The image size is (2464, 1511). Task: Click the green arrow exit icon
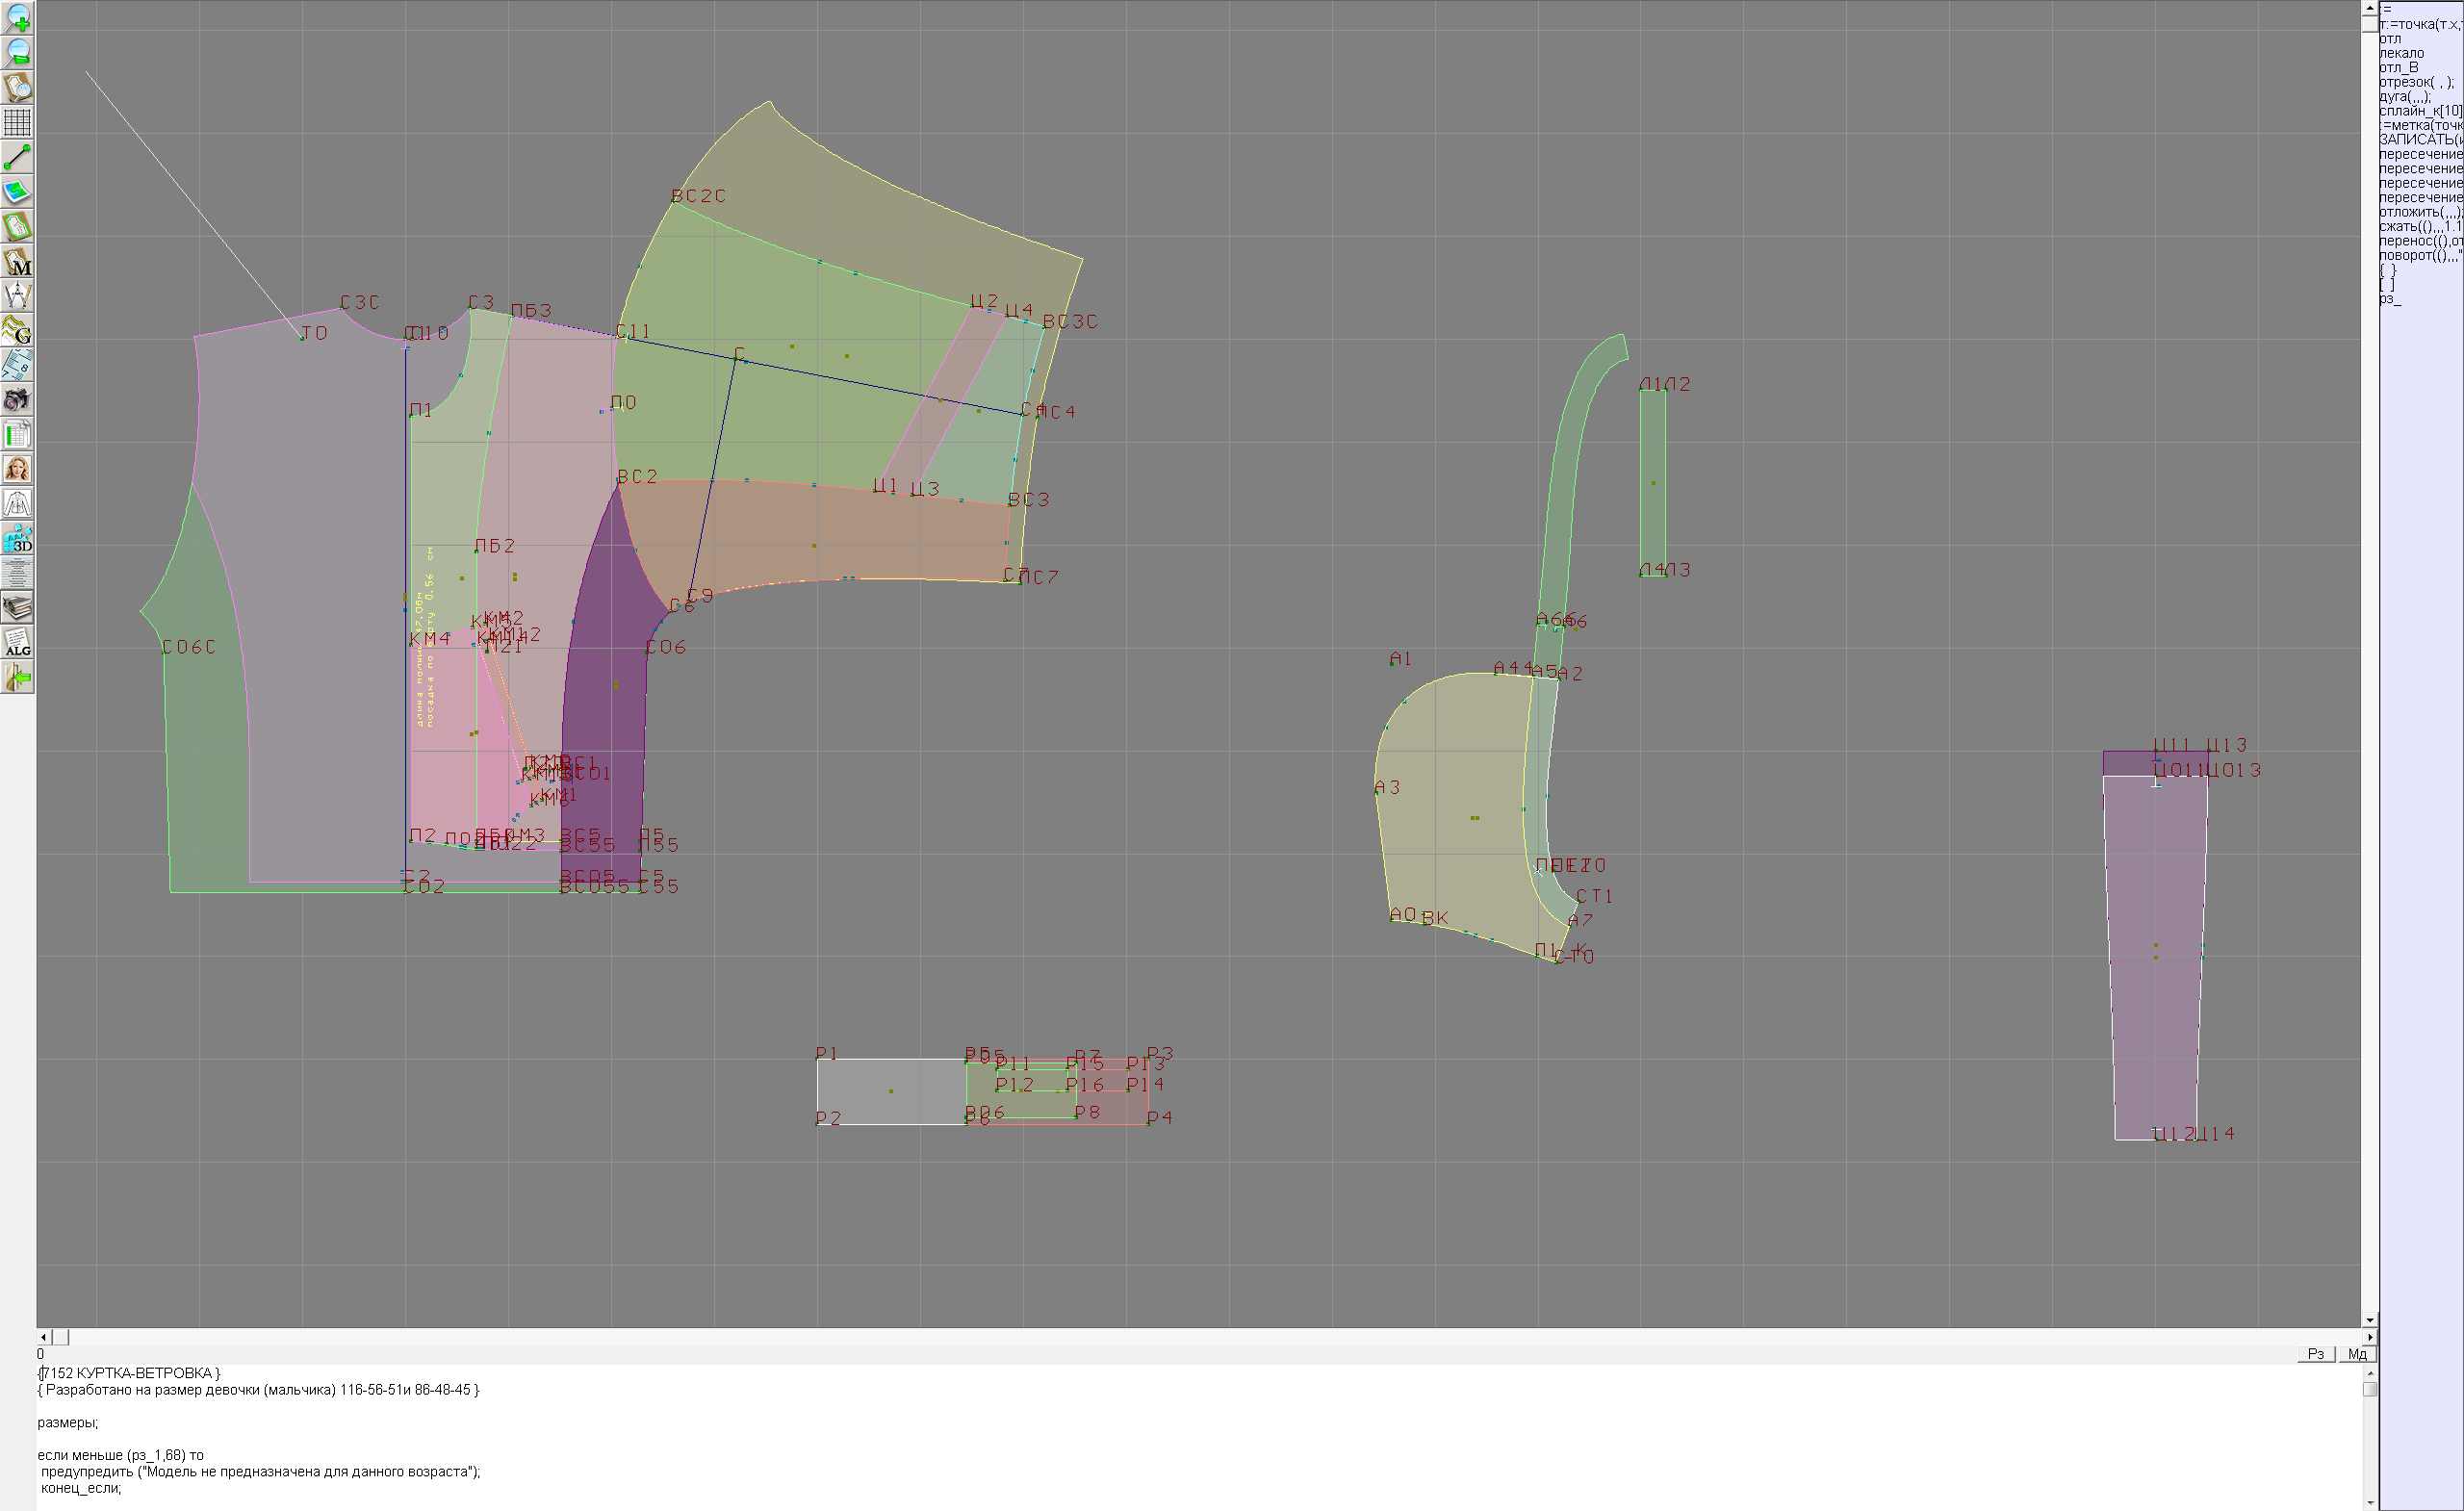[x=18, y=677]
